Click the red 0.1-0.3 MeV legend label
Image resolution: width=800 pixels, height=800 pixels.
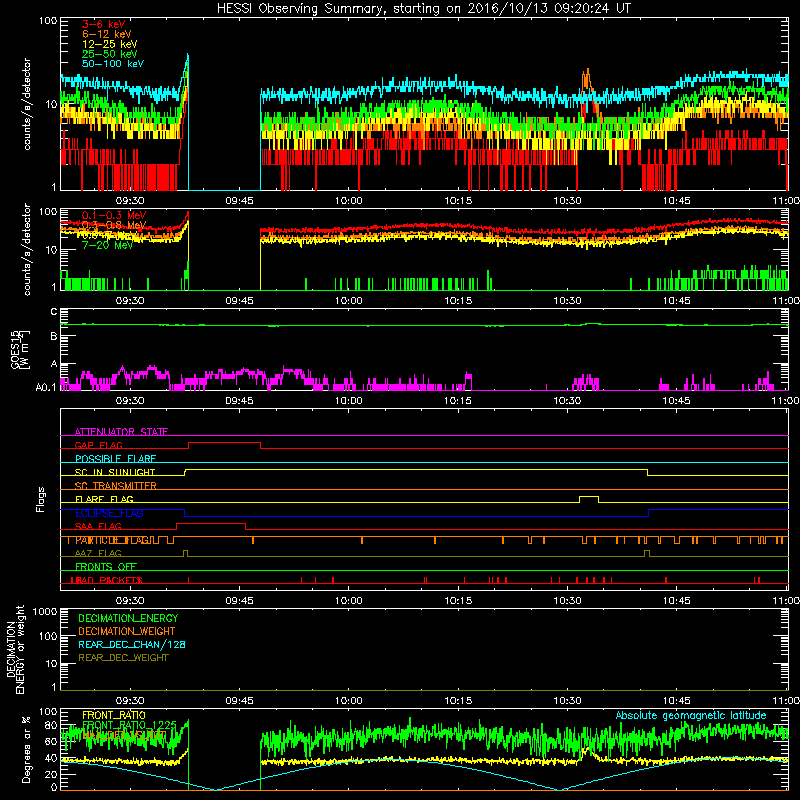(114, 215)
